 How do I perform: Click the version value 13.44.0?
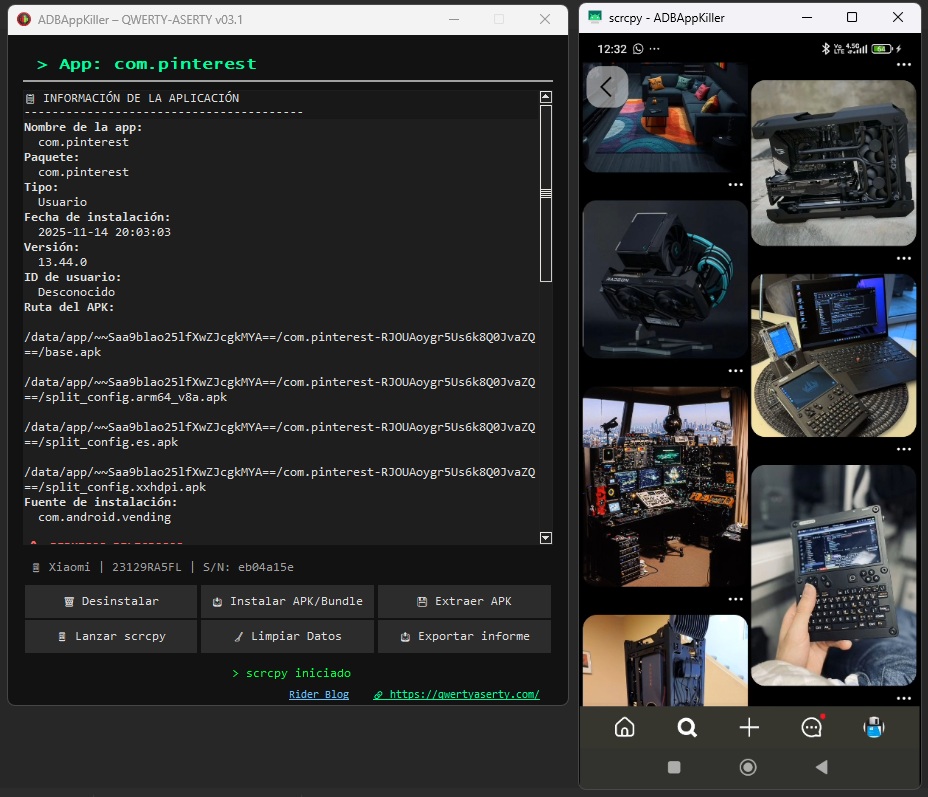[62, 262]
